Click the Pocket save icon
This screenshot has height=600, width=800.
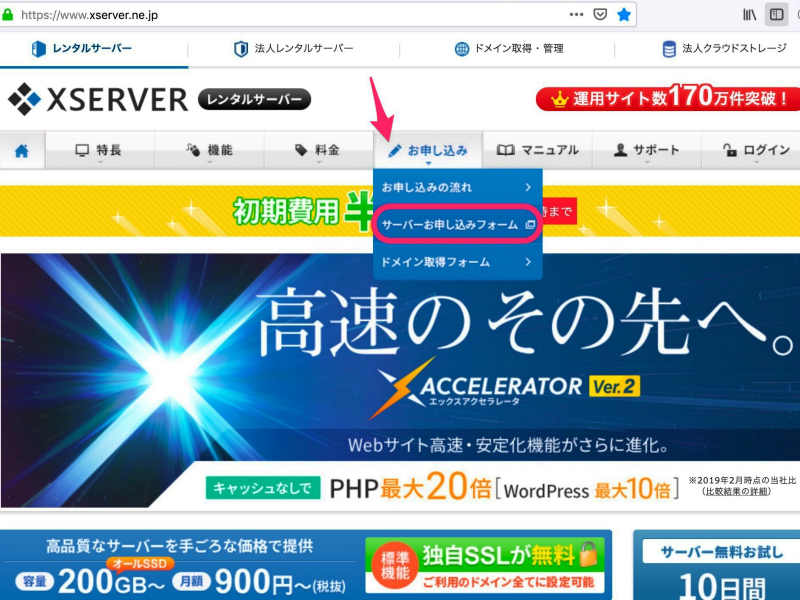[x=600, y=14]
